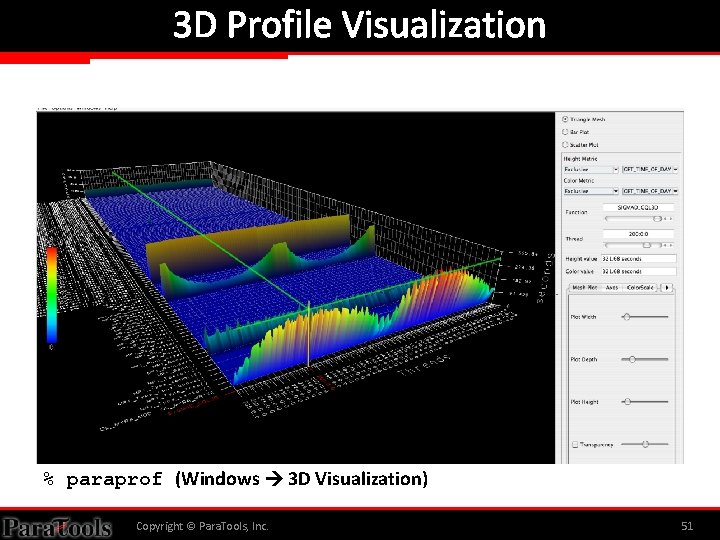Open the Color Metric Exclusive dropdown

tap(591, 191)
